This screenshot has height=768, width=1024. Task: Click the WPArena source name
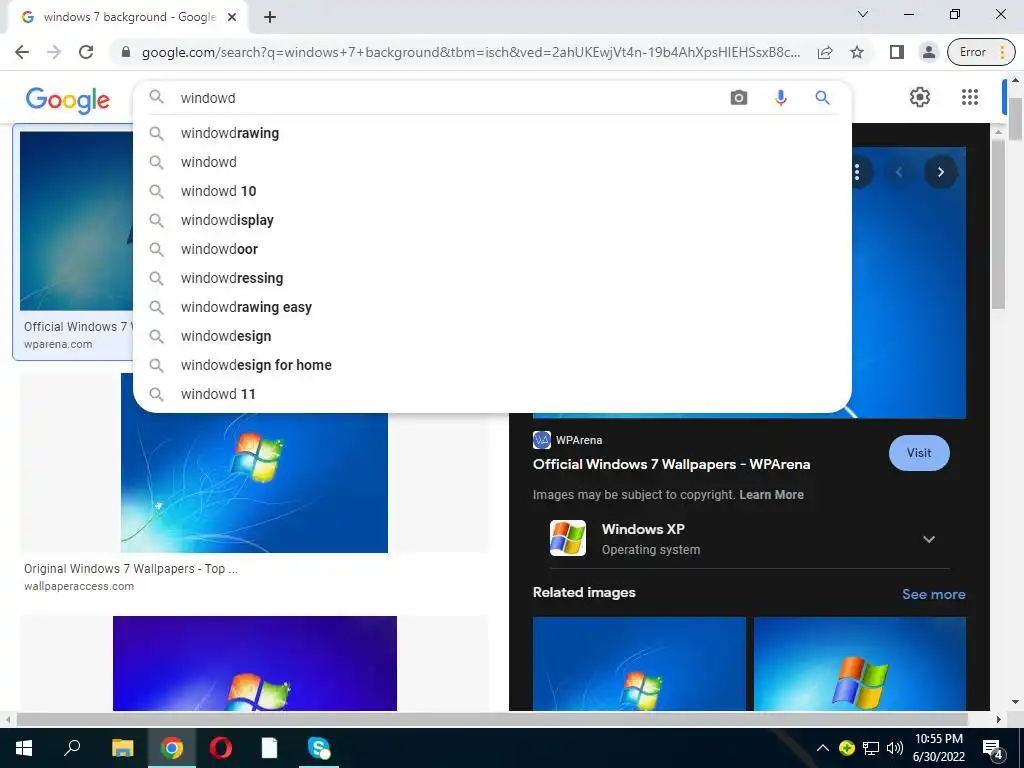579,440
